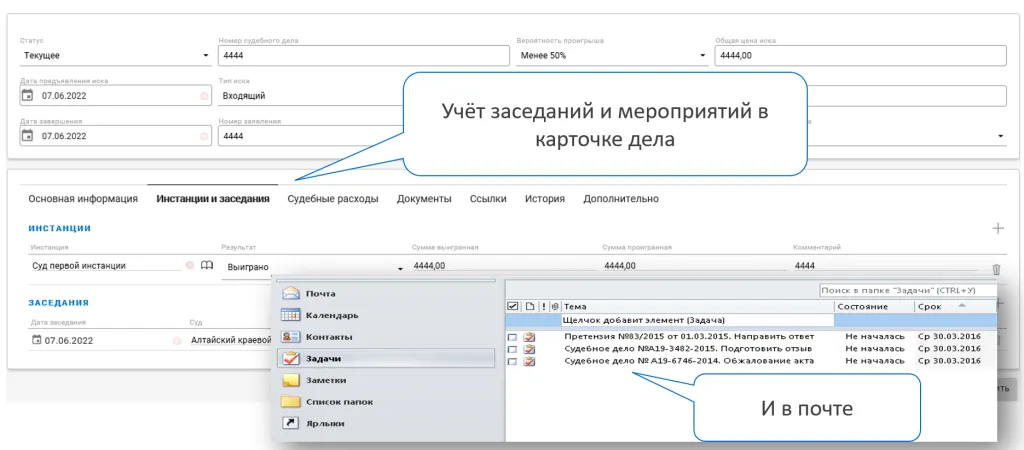Click task icon of Претензия №83/2015 row

pyautogui.click(x=530, y=336)
